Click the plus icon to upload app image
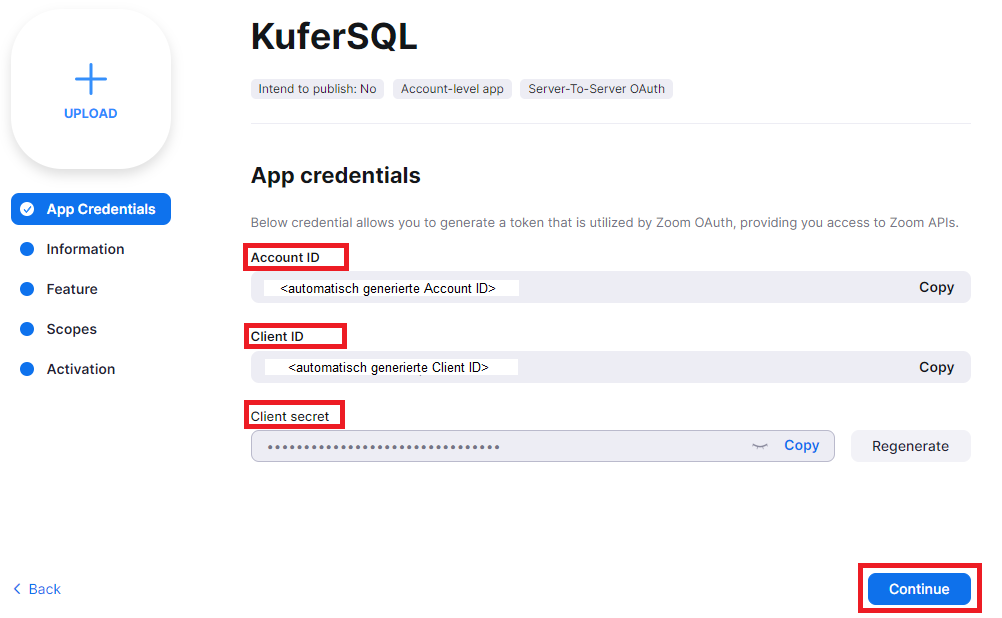Screen dimensions: 1002x618 91,79
